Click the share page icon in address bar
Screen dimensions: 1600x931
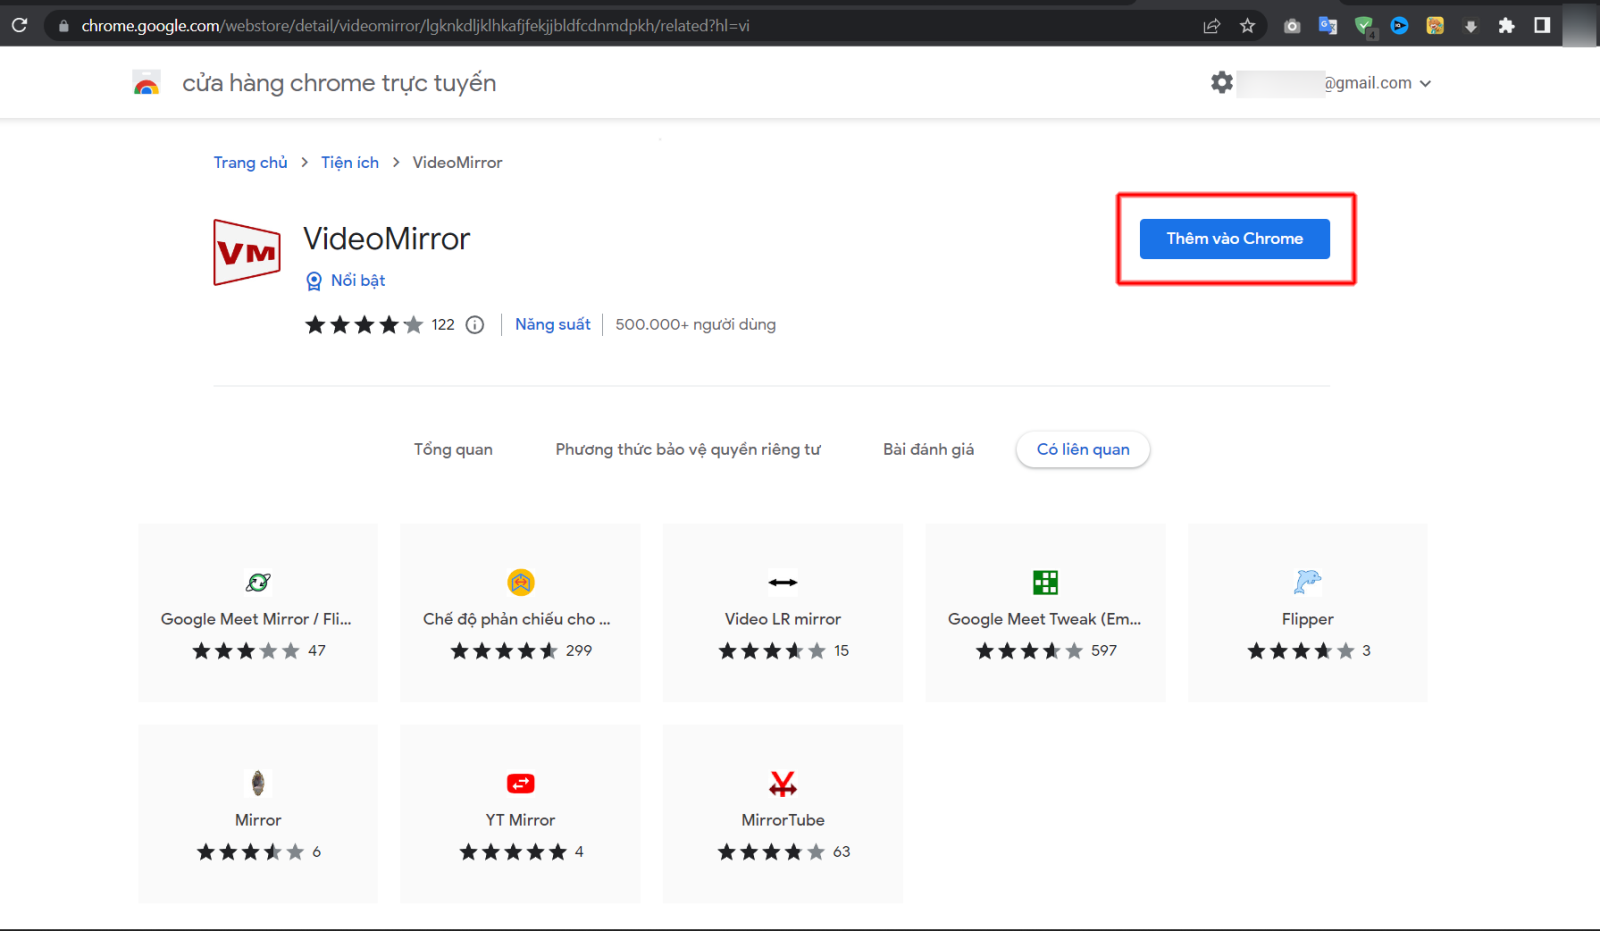click(x=1212, y=26)
